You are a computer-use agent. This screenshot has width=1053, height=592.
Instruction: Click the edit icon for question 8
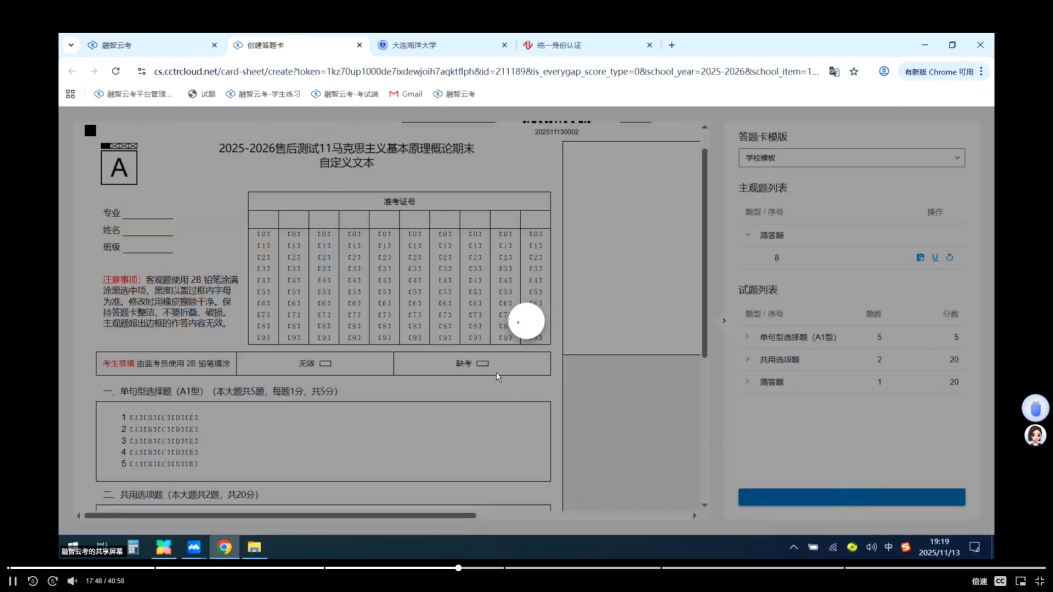[920, 258]
